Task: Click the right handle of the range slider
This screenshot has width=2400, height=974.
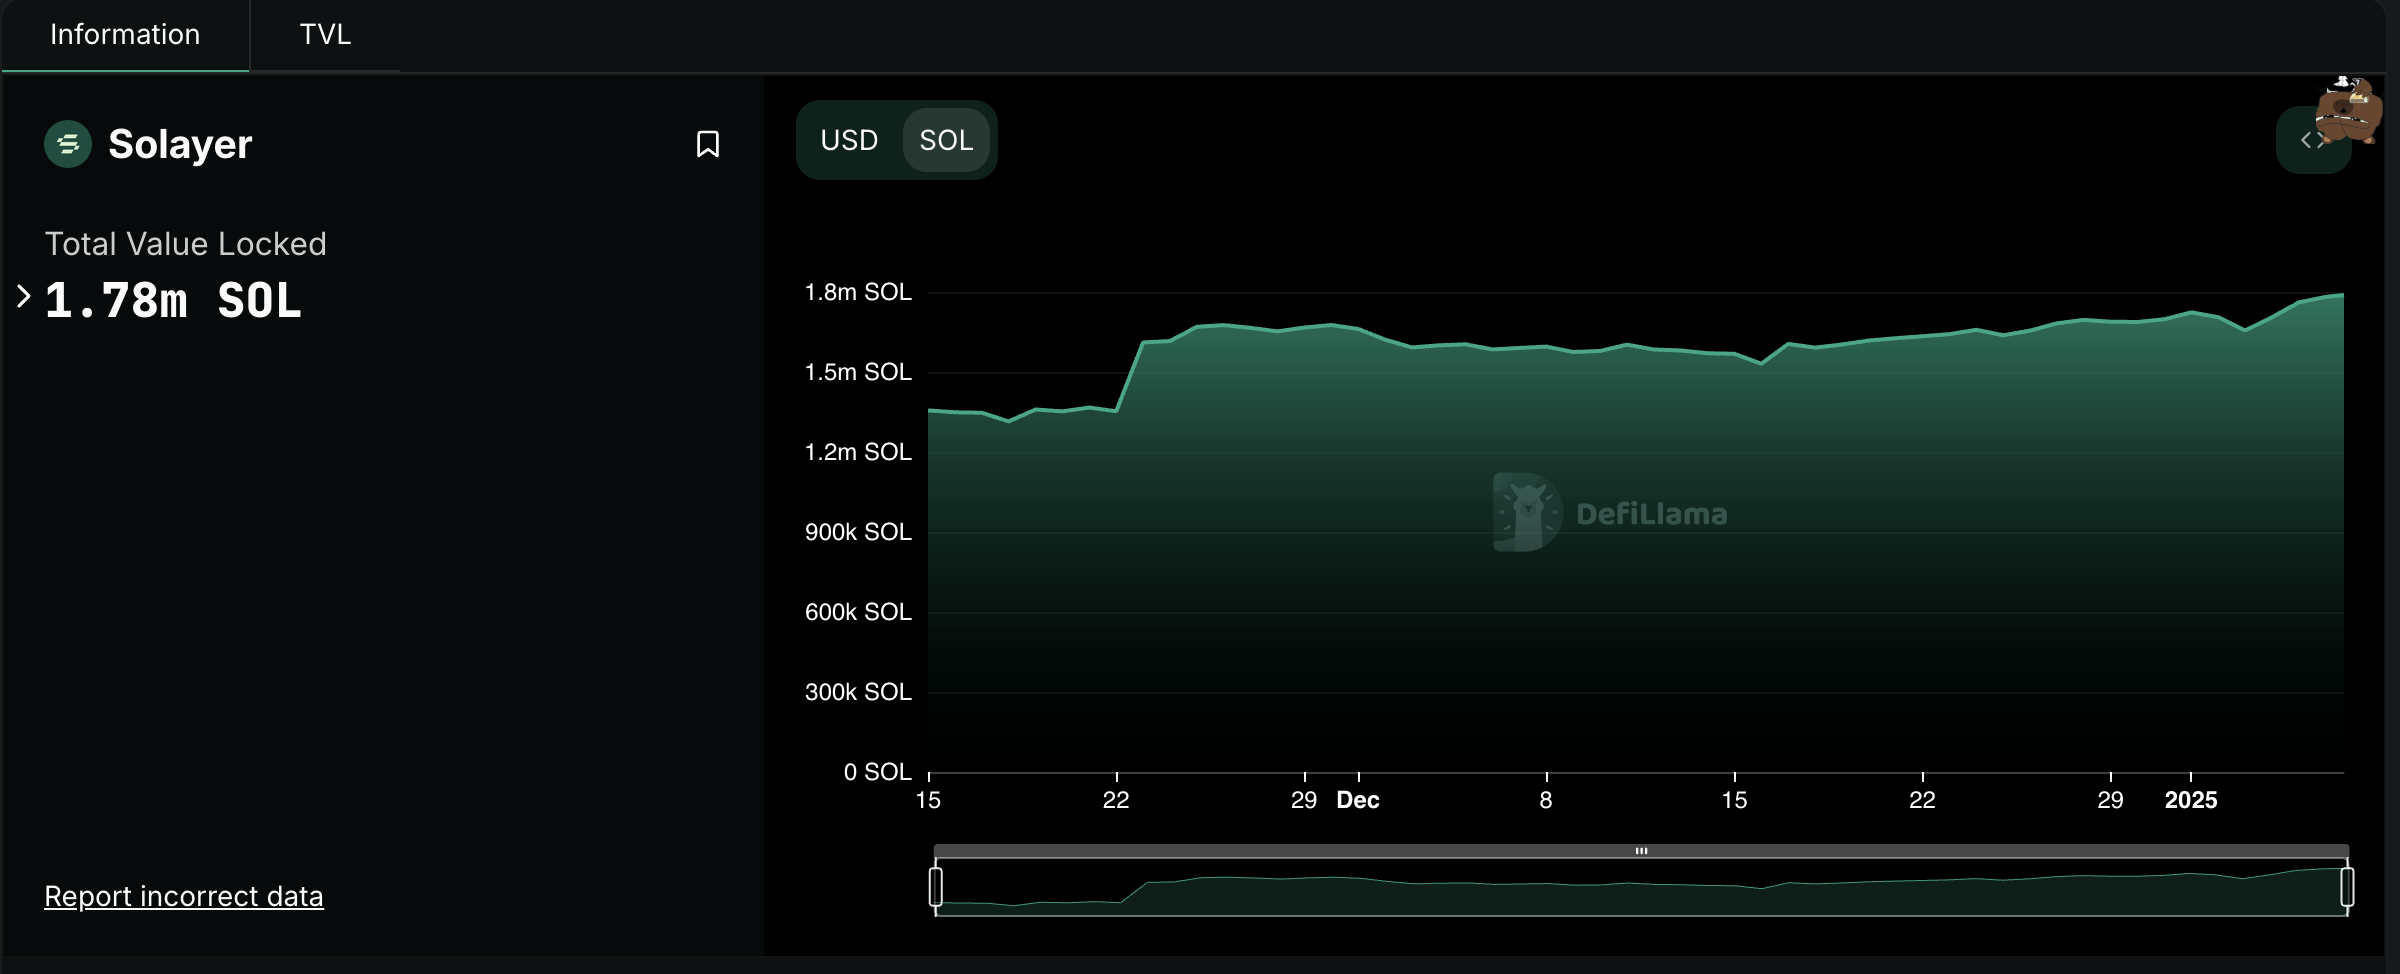Action: coord(2347,887)
